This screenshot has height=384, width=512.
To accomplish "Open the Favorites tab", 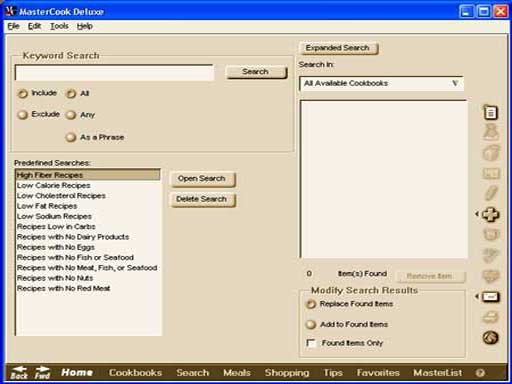I will pyautogui.click(x=378, y=372).
